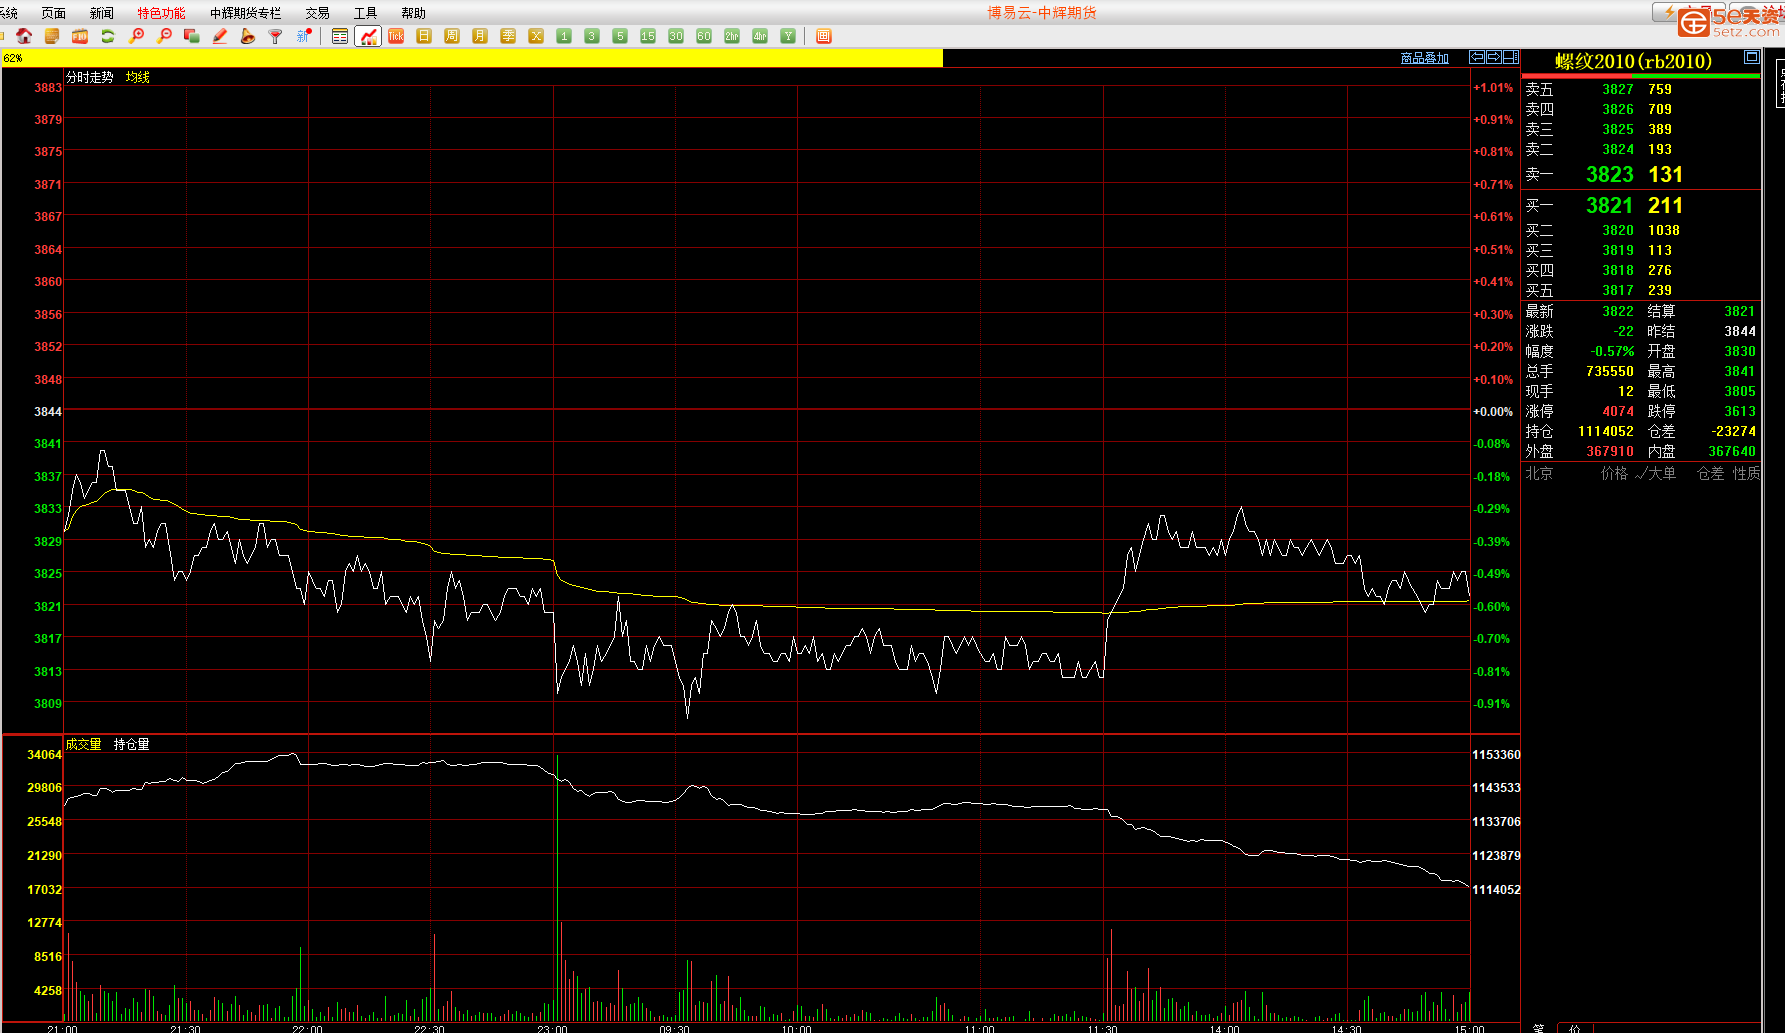Open the alert bell icon
Viewport: 1785px width, 1033px height.
[x=248, y=36]
